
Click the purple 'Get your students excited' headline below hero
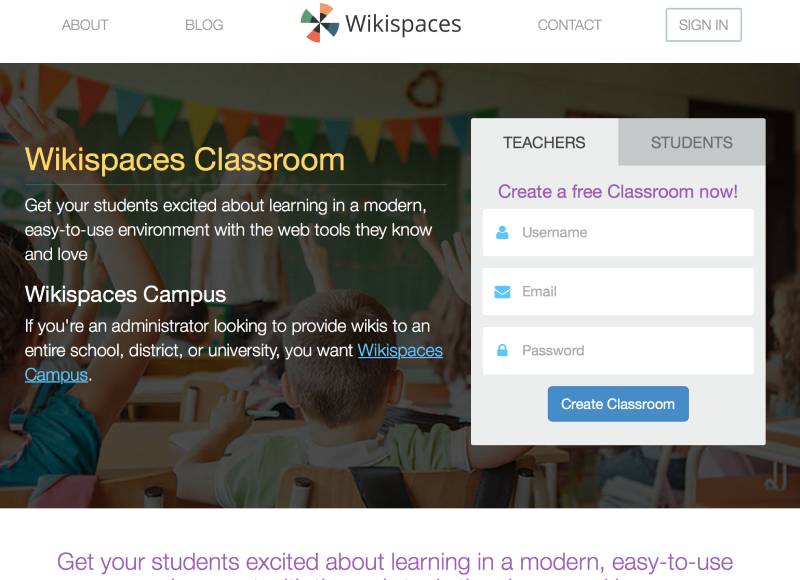pos(395,565)
